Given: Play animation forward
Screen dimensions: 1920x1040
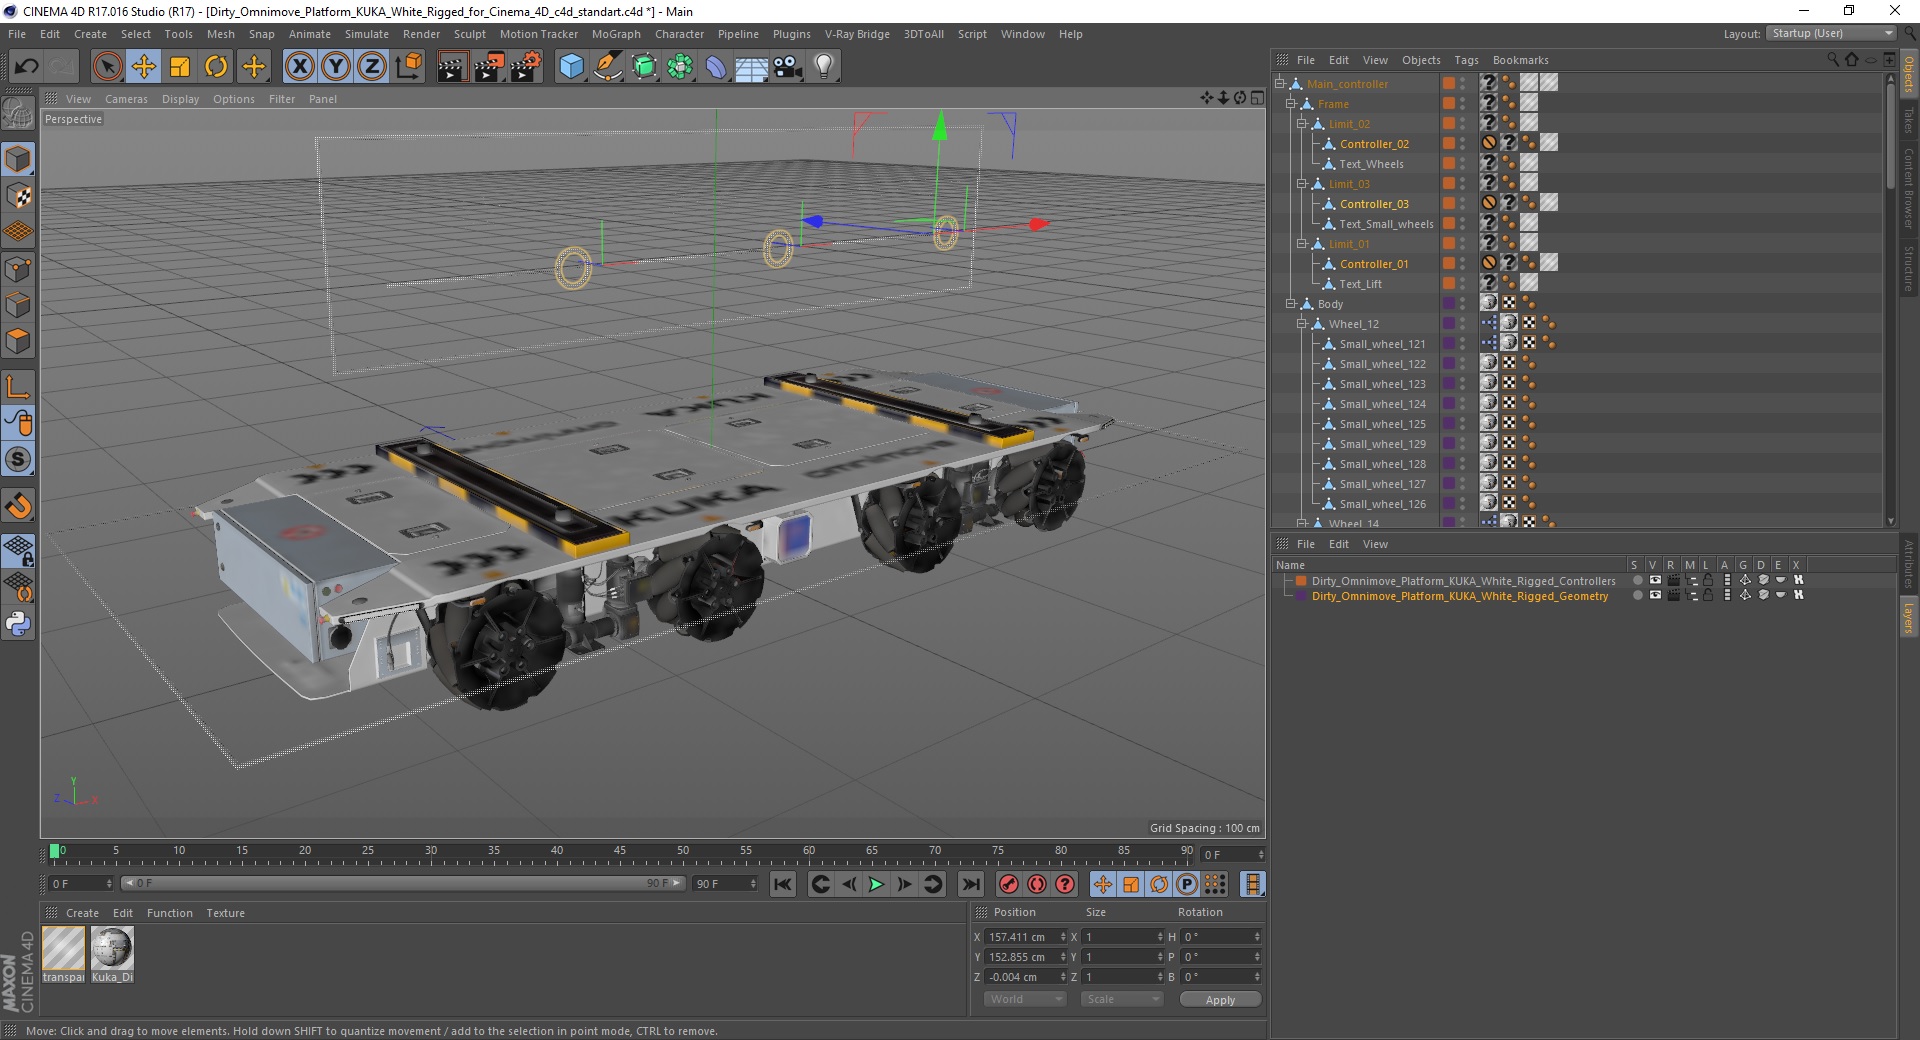Looking at the screenshot, I should (876, 884).
